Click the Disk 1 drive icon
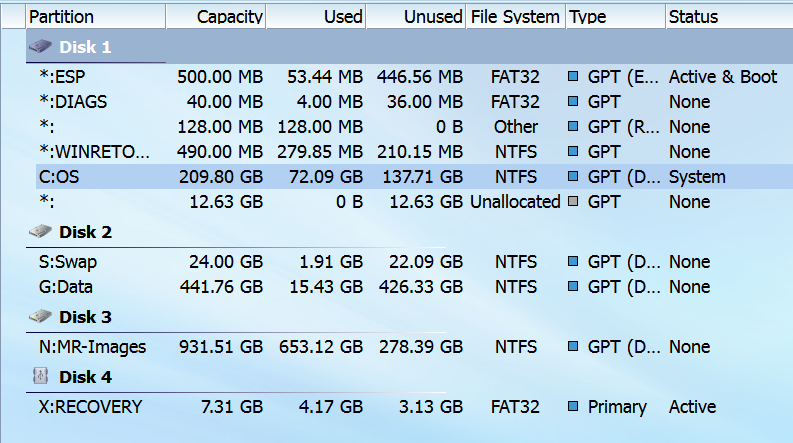The width and height of the screenshot is (793, 443). (41, 47)
